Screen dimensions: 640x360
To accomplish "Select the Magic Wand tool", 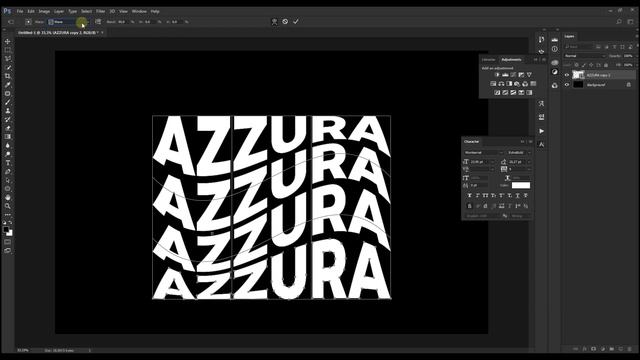I will pyautogui.click(x=7, y=67).
